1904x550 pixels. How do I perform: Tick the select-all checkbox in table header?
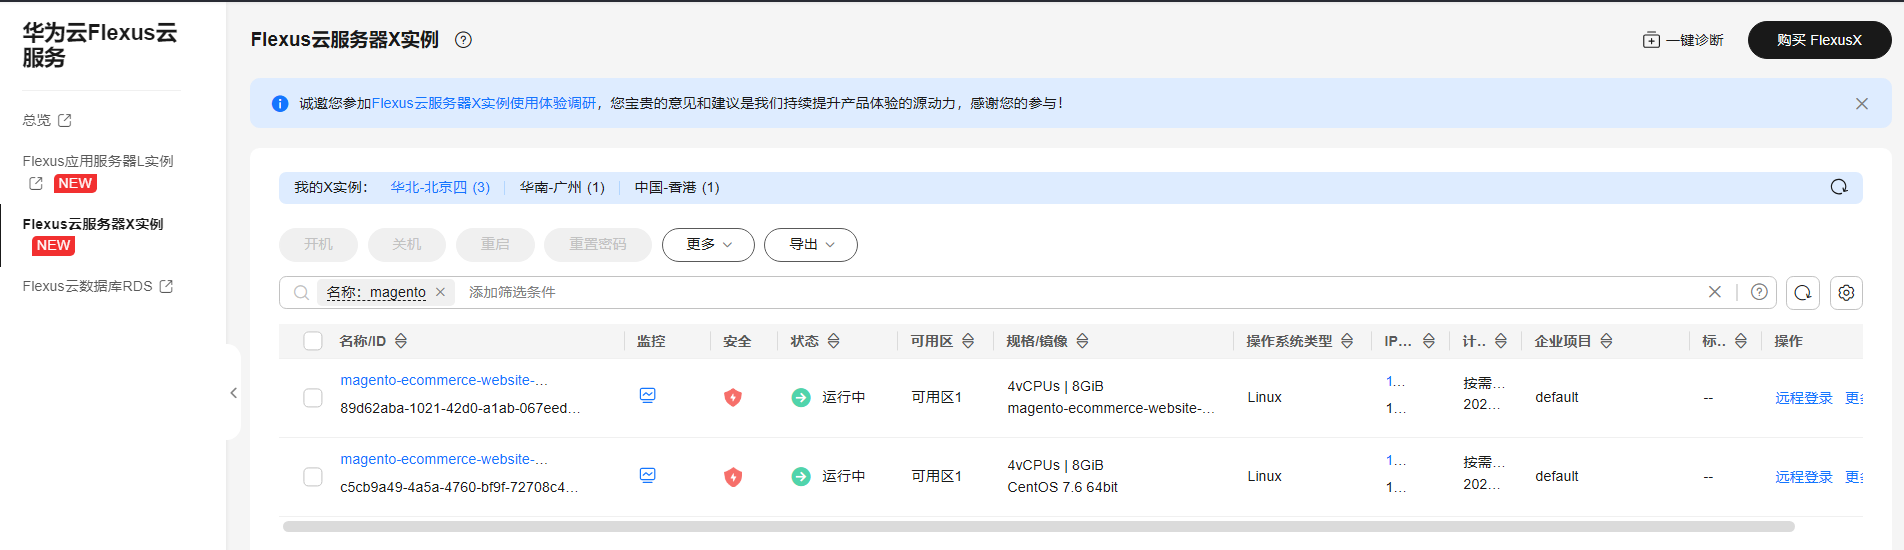coord(313,341)
